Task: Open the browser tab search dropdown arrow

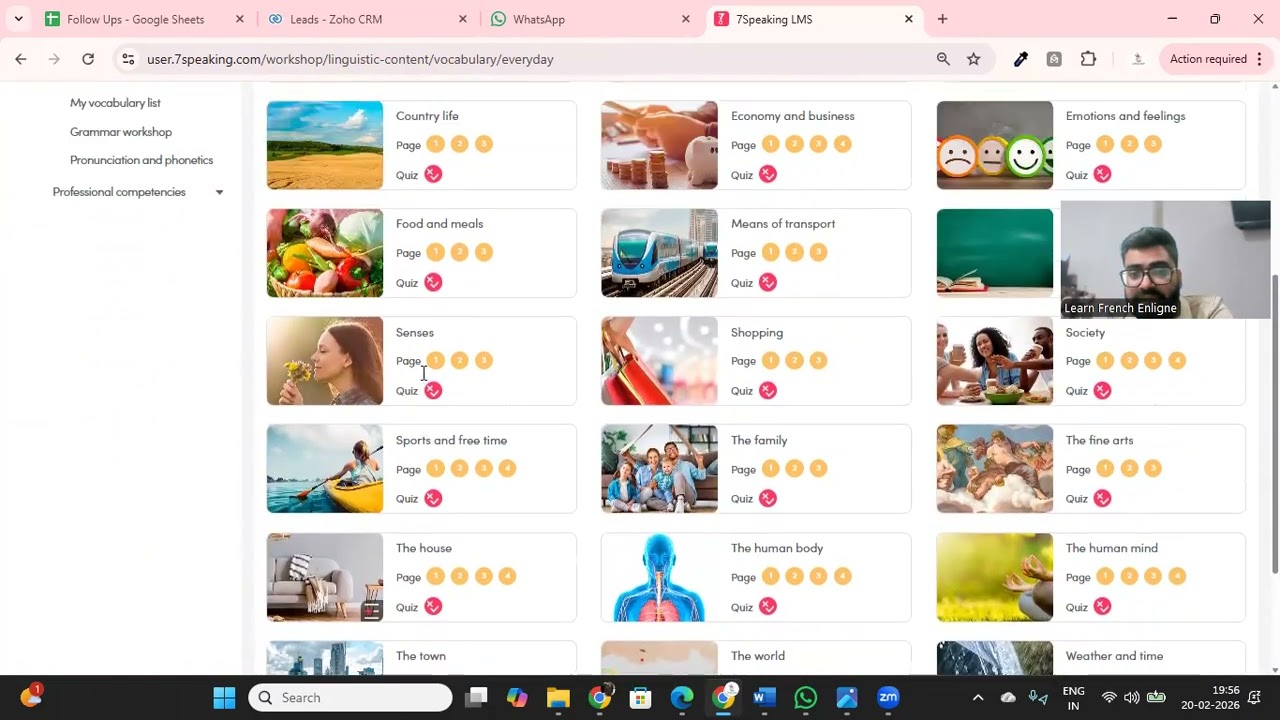Action: 18,19
